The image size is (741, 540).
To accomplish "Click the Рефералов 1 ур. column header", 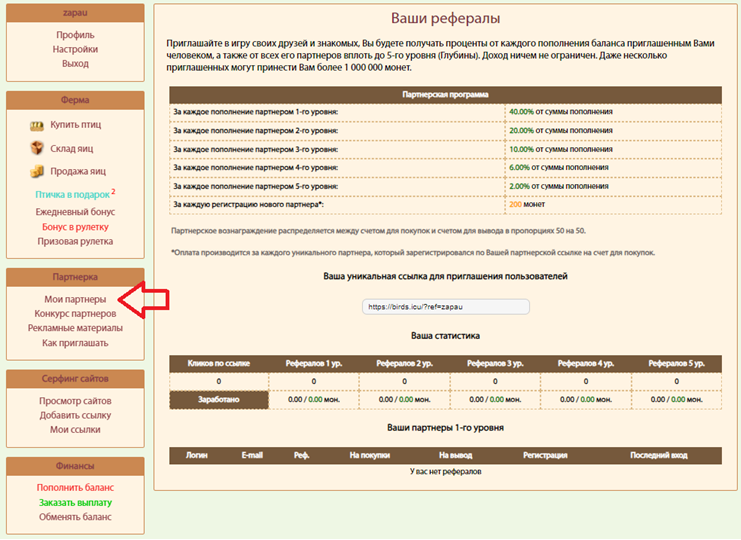I will [x=314, y=364].
